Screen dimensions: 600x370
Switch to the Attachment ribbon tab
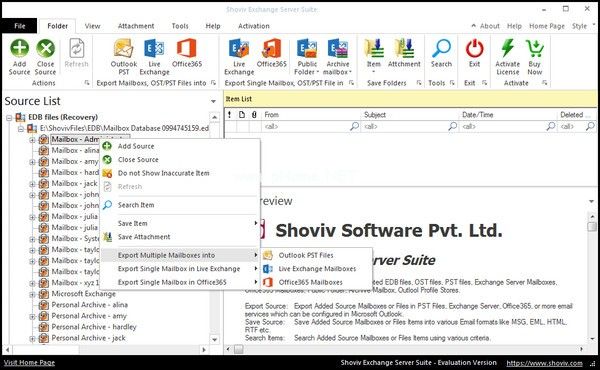[x=136, y=26]
